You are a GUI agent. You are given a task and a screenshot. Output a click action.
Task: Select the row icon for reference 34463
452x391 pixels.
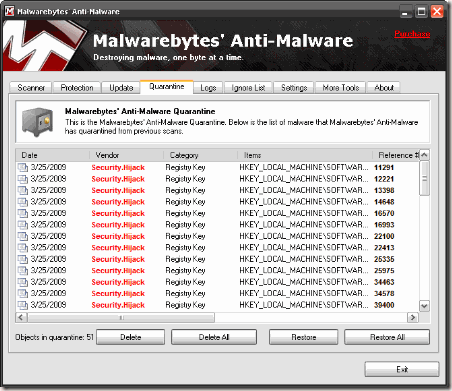(23, 282)
